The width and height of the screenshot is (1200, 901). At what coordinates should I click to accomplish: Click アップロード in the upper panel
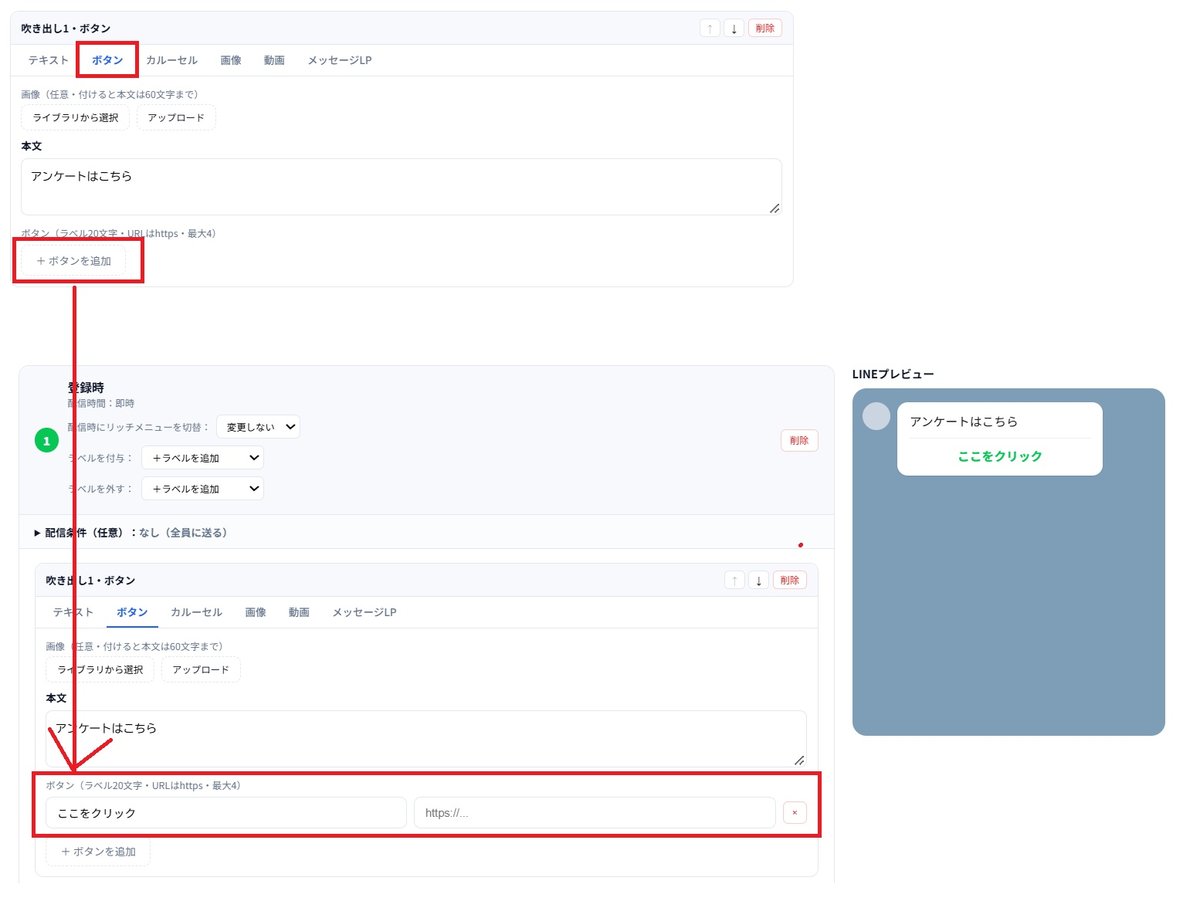tap(176, 118)
